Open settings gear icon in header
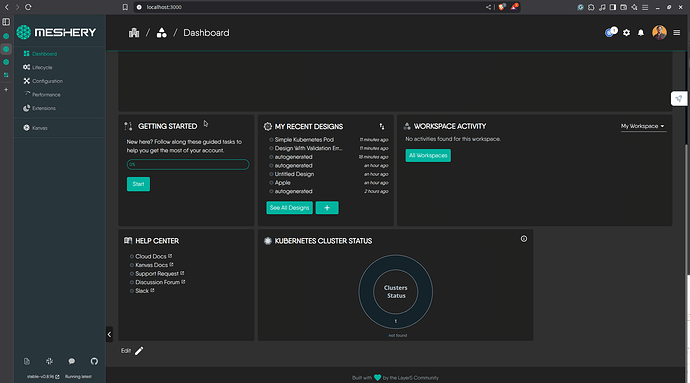The image size is (690, 383). [626, 33]
